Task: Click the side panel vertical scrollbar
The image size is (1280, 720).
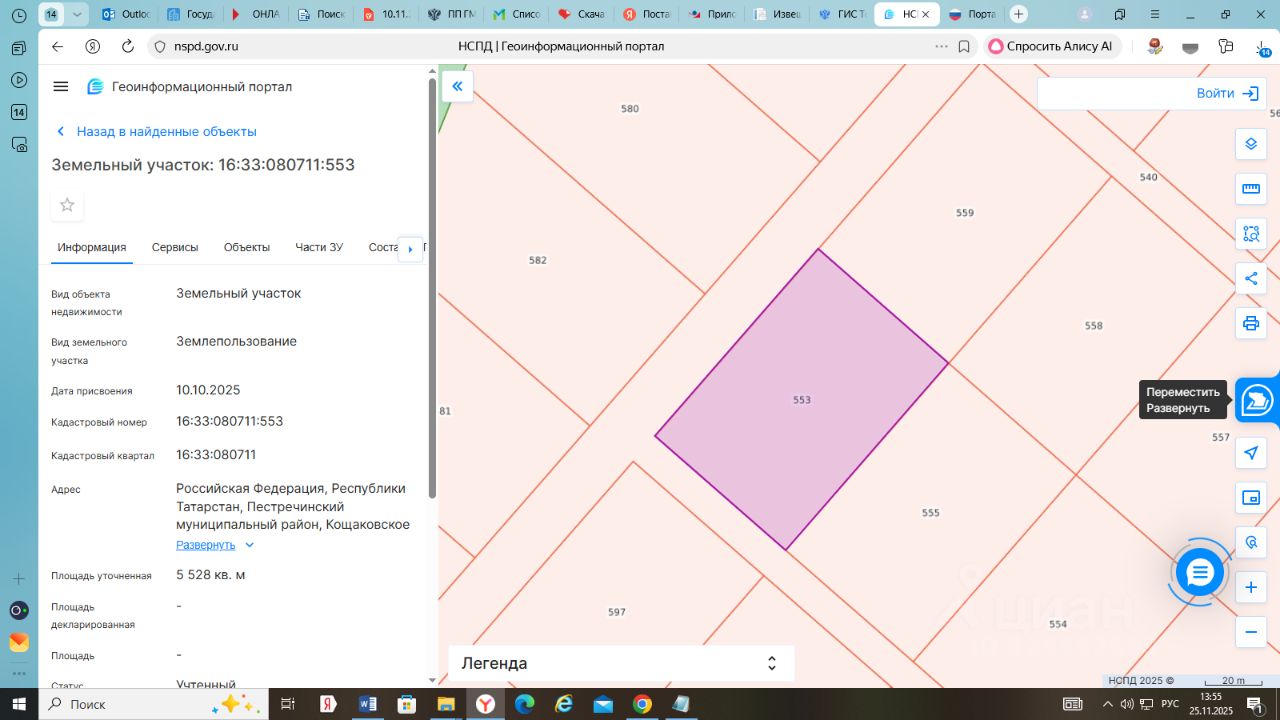Action: (432, 288)
